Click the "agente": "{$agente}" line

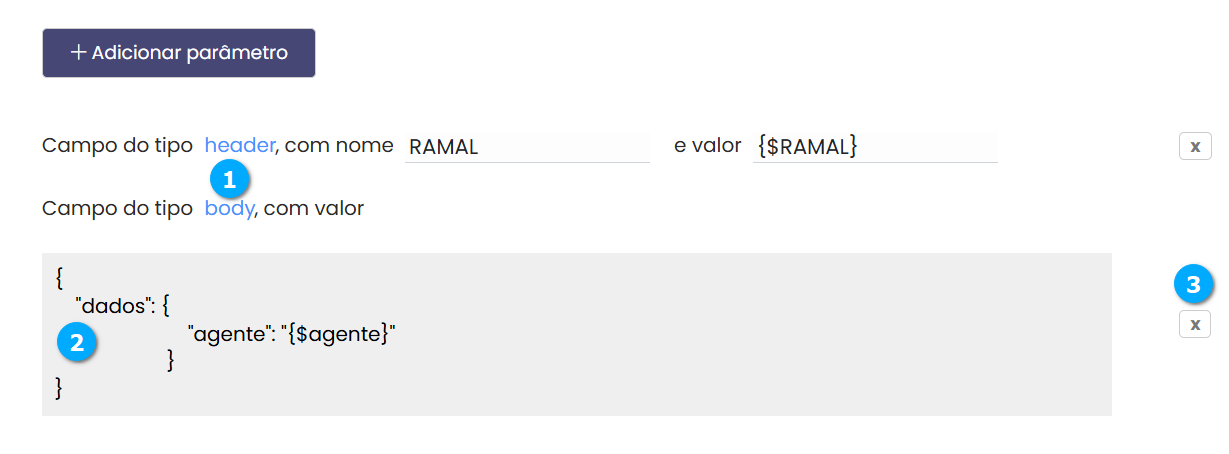(292, 334)
